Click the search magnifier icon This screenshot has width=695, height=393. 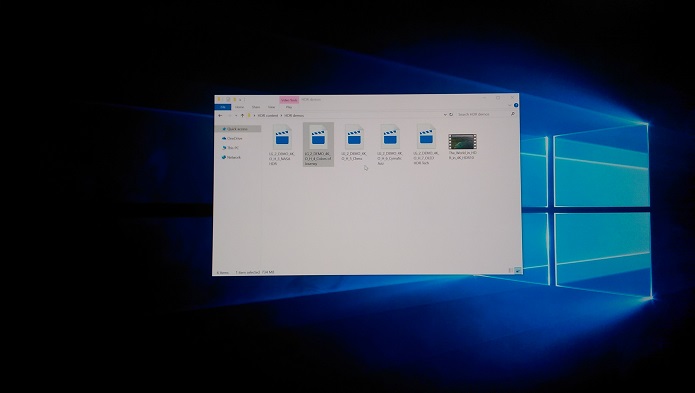pos(513,114)
